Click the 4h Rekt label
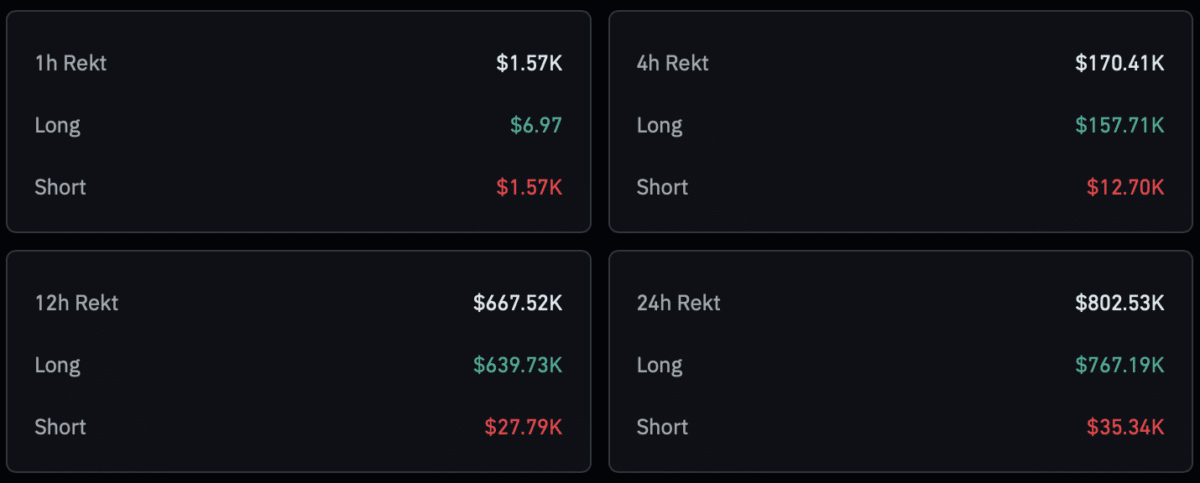 (673, 63)
